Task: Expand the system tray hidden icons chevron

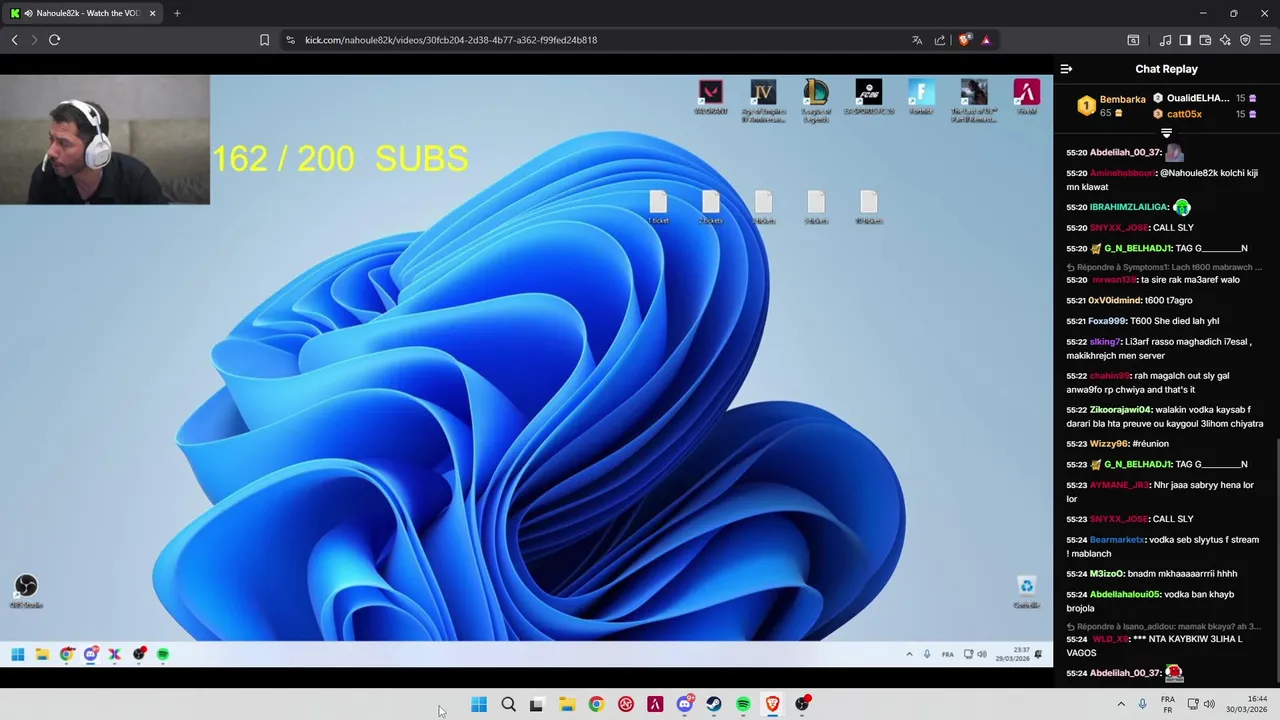Action: [x=1121, y=704]
